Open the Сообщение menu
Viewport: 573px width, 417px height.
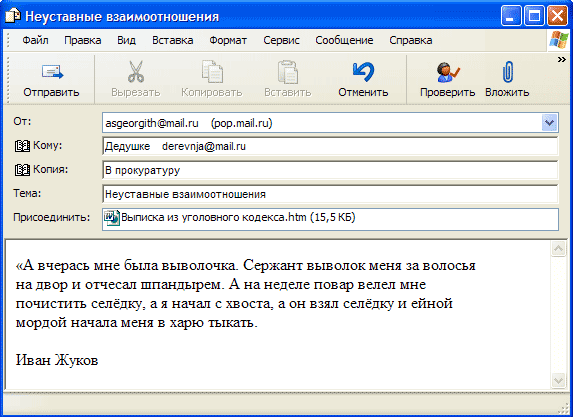coord(344,40)
